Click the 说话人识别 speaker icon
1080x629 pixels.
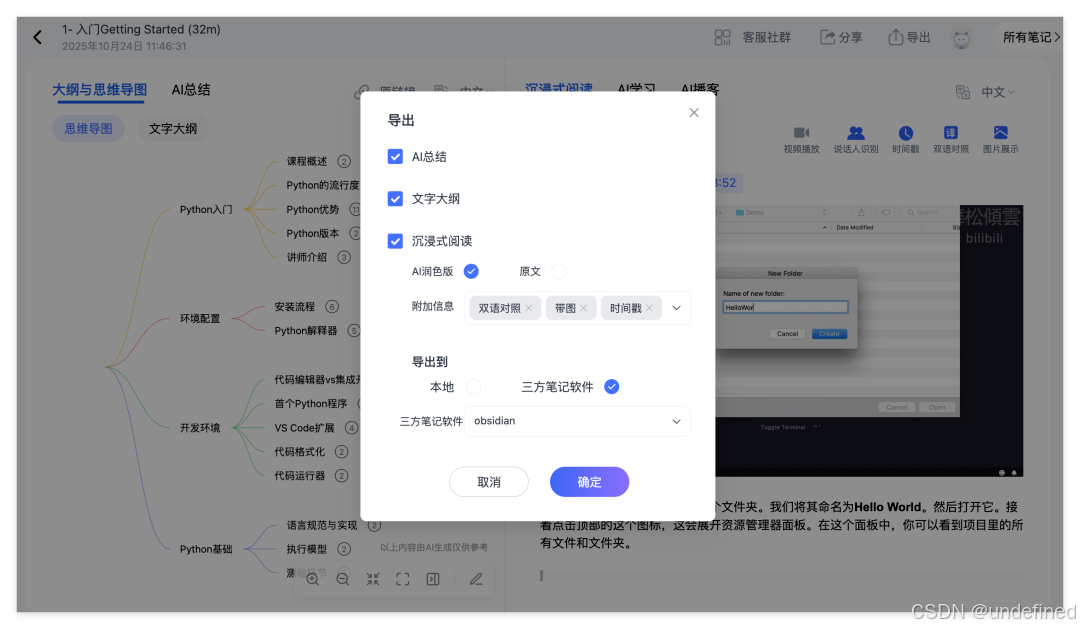(x=855, y=132)
